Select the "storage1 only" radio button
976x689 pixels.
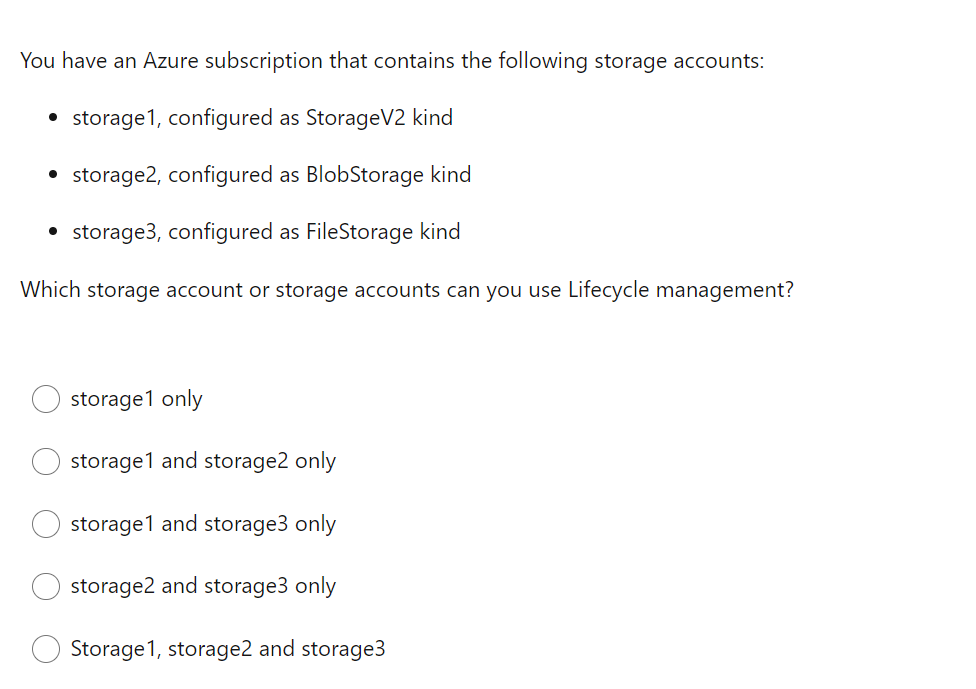46,399
